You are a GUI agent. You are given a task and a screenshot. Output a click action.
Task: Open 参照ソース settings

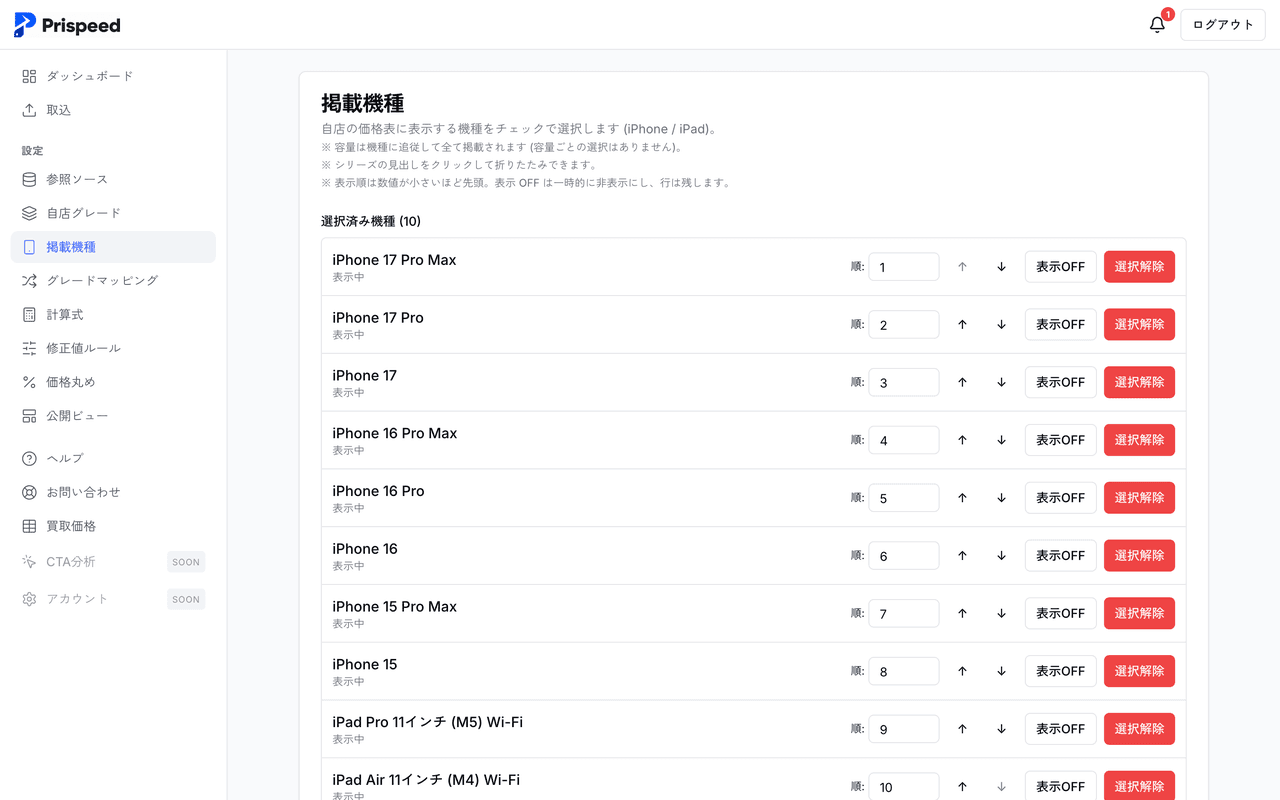[x=113, y=179]
